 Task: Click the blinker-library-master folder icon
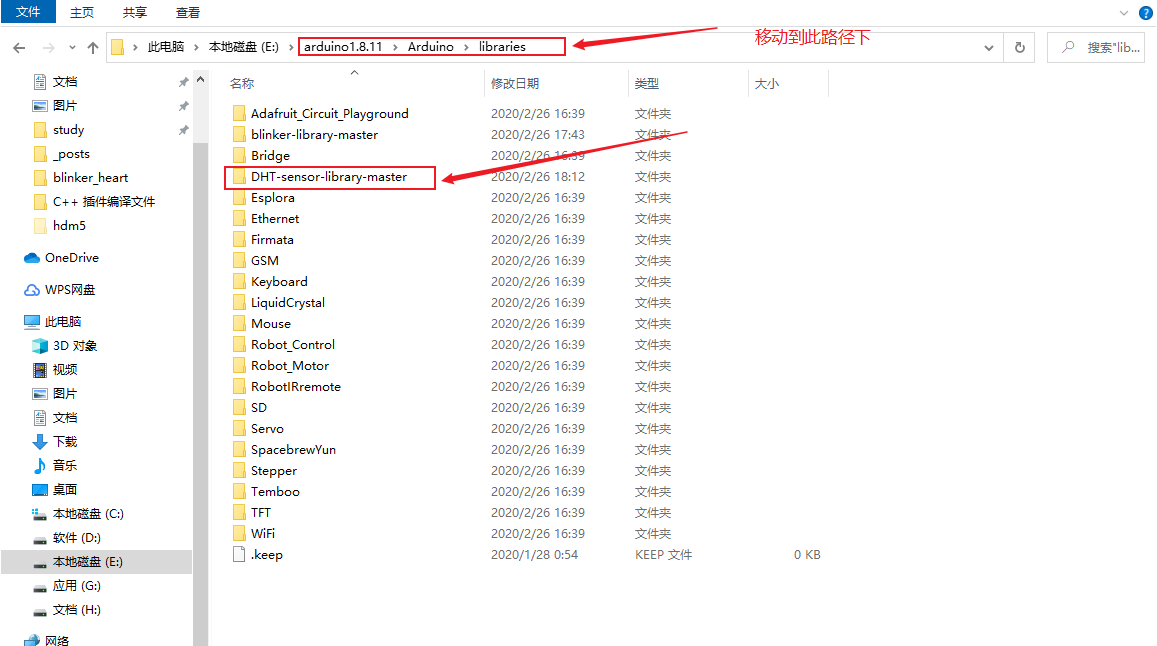click(239, 134)
